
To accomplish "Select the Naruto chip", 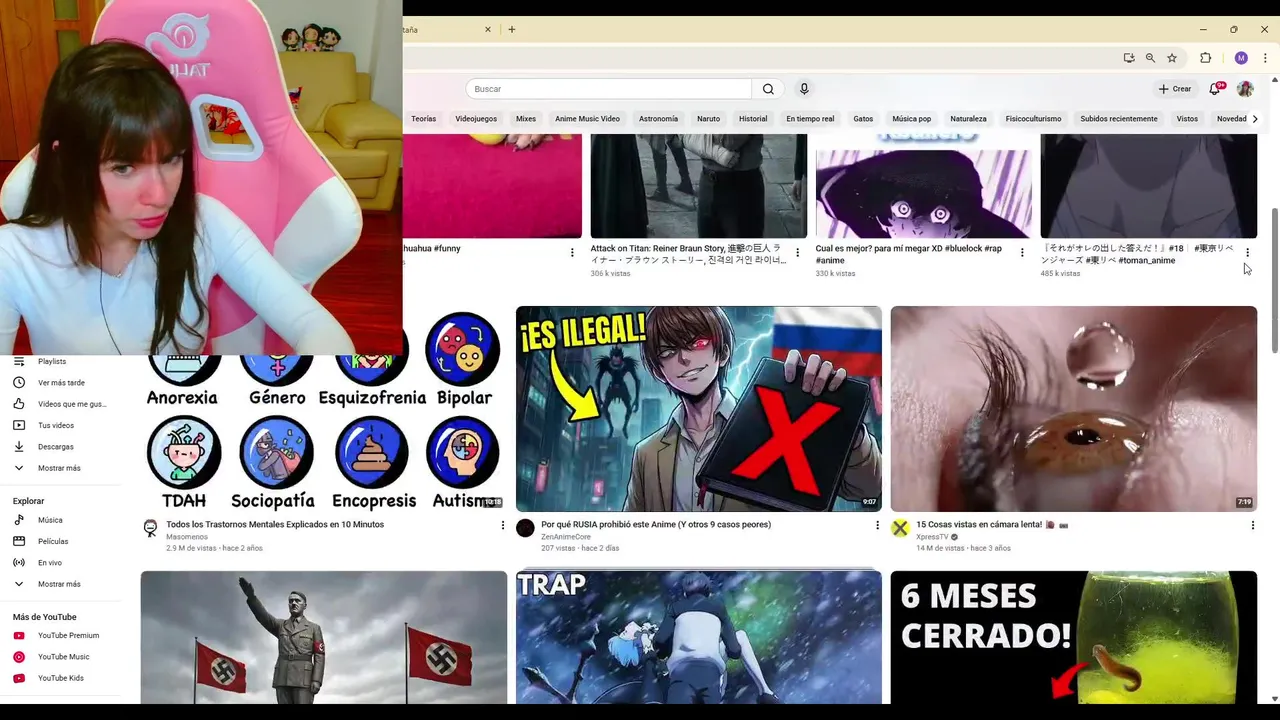I will 708,119.
